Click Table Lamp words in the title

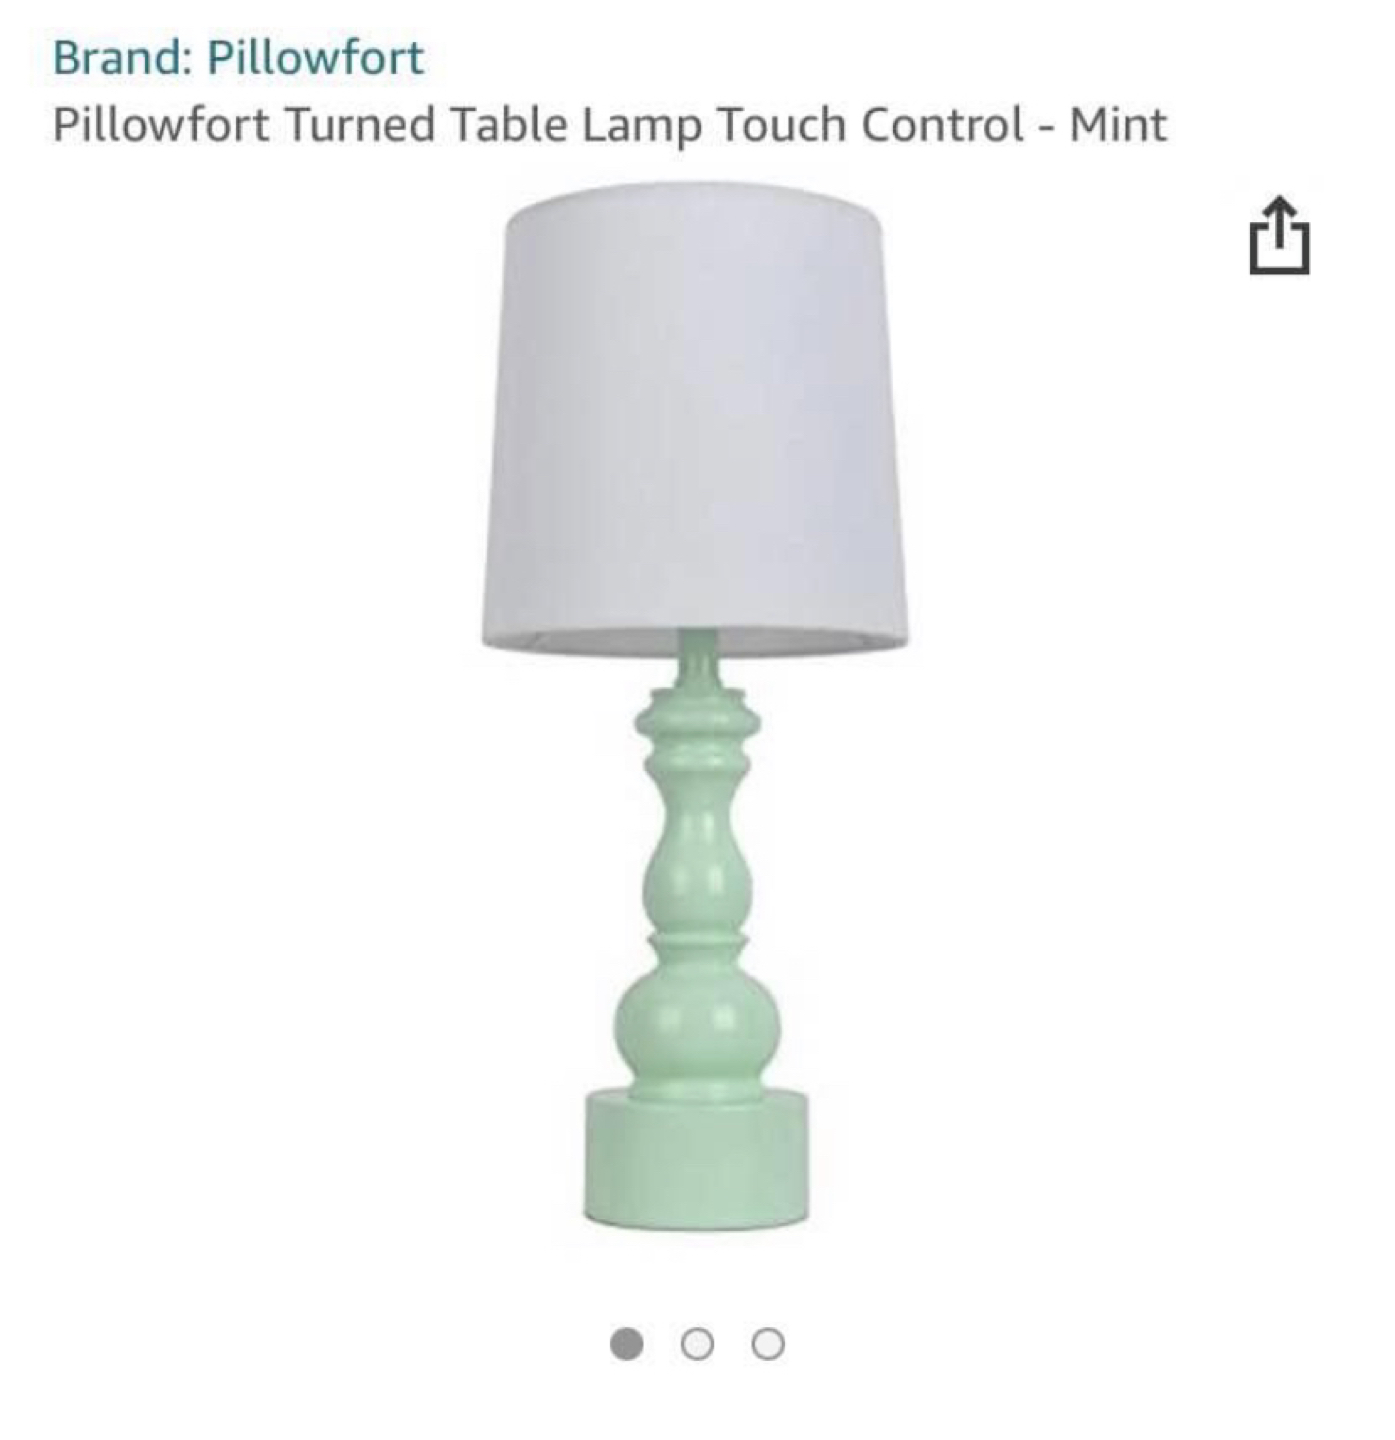576,125
